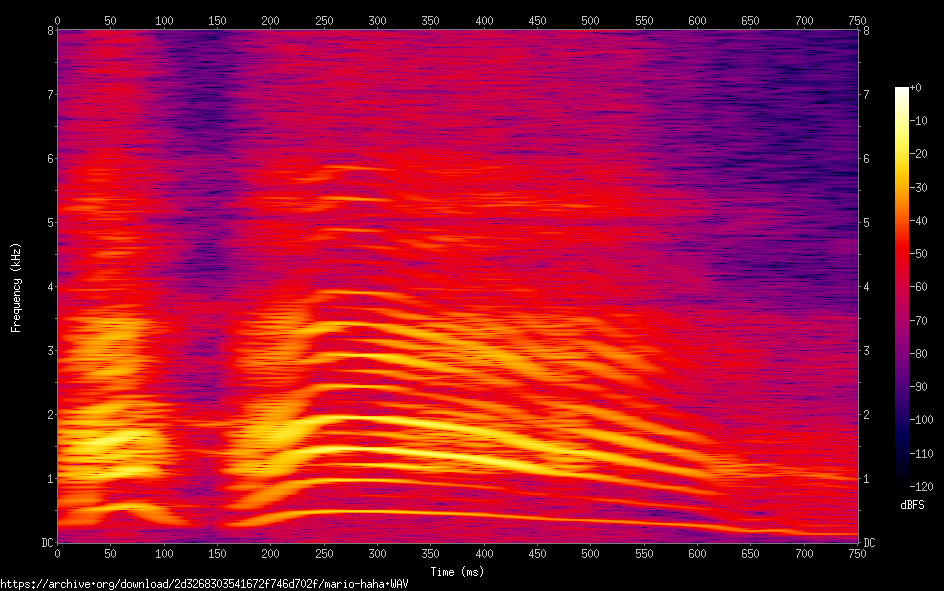Viewport: 944px width, 591px height.
Task: Pick the dark bottom end of the color bar
Action: (902, 486)
